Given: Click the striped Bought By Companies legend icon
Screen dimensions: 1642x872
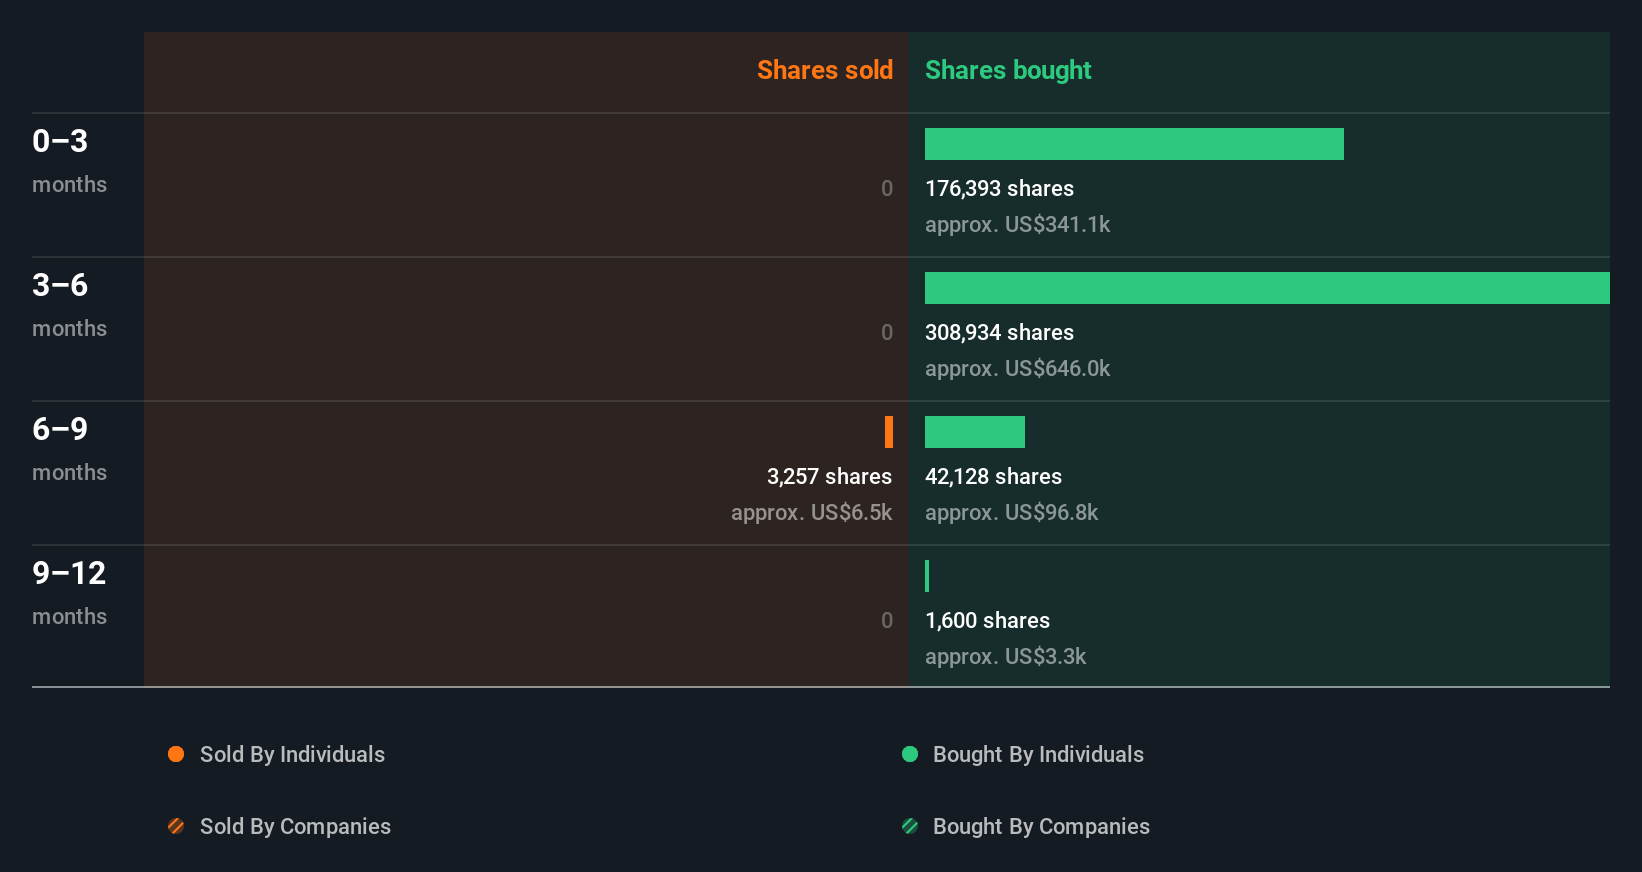Looking at the screenshot, I should tap(910, 826).
